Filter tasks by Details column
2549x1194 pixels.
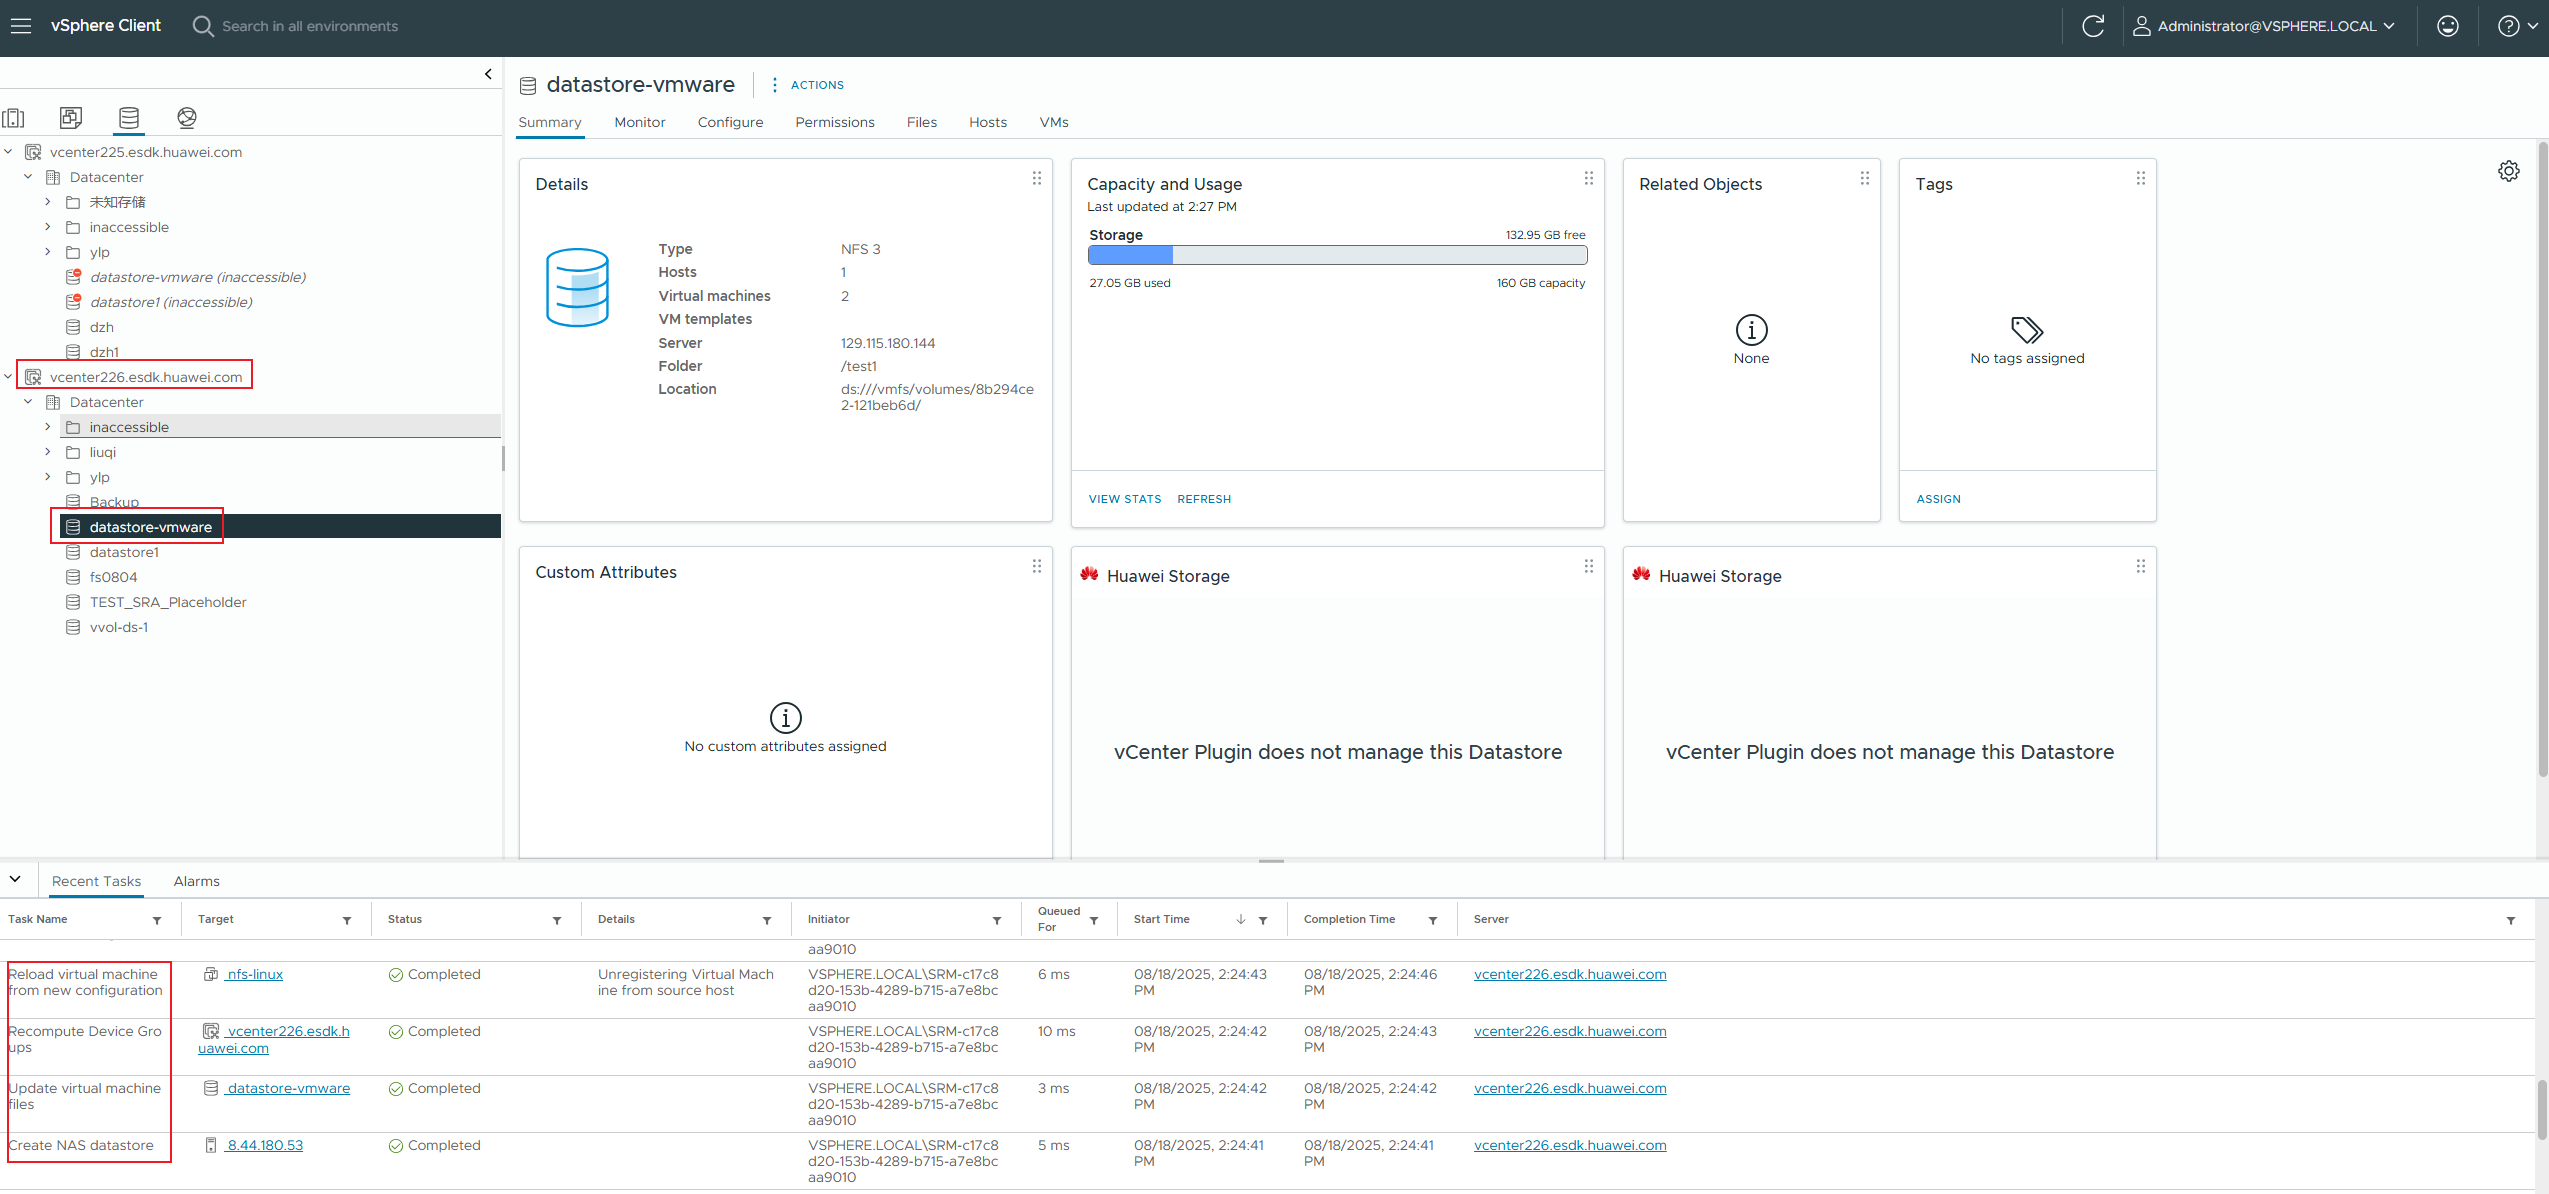pyautogui.click(x=767, y=920)
